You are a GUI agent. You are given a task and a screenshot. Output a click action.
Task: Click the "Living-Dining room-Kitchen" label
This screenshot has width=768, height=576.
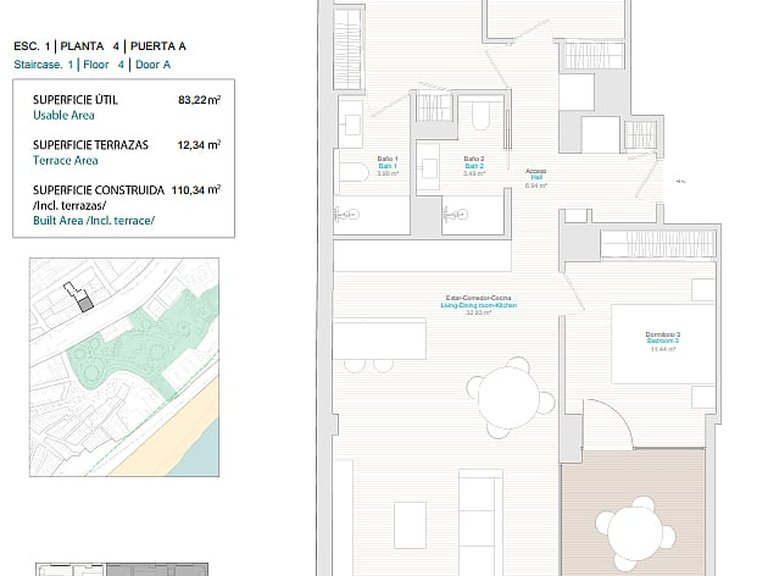pyautogui.click(x=479, y=305)
